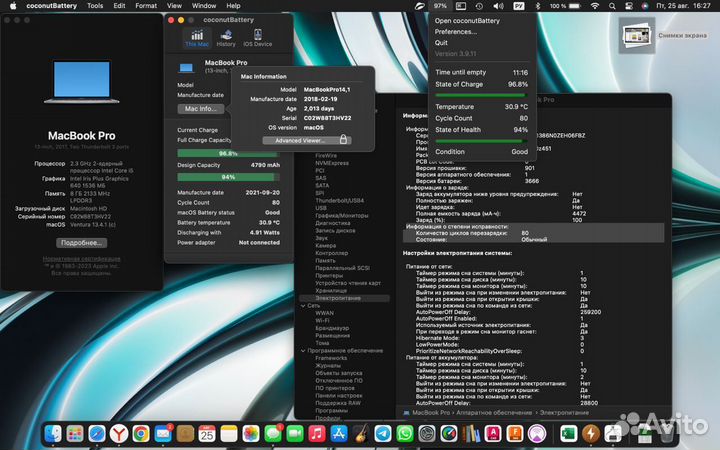
Task: Click the Mac Info... button
Action: coord(201,109)
